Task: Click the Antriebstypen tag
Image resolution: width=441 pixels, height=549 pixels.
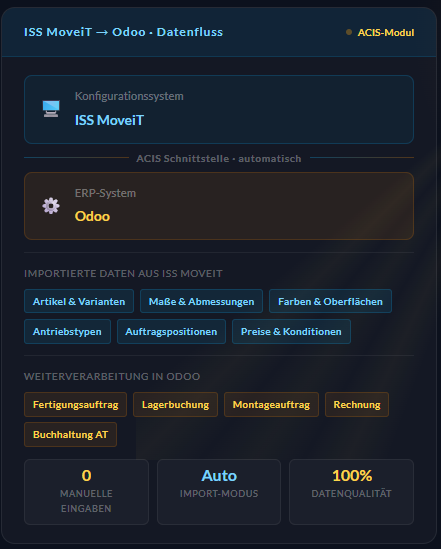Action: click(x=68, y=331)
